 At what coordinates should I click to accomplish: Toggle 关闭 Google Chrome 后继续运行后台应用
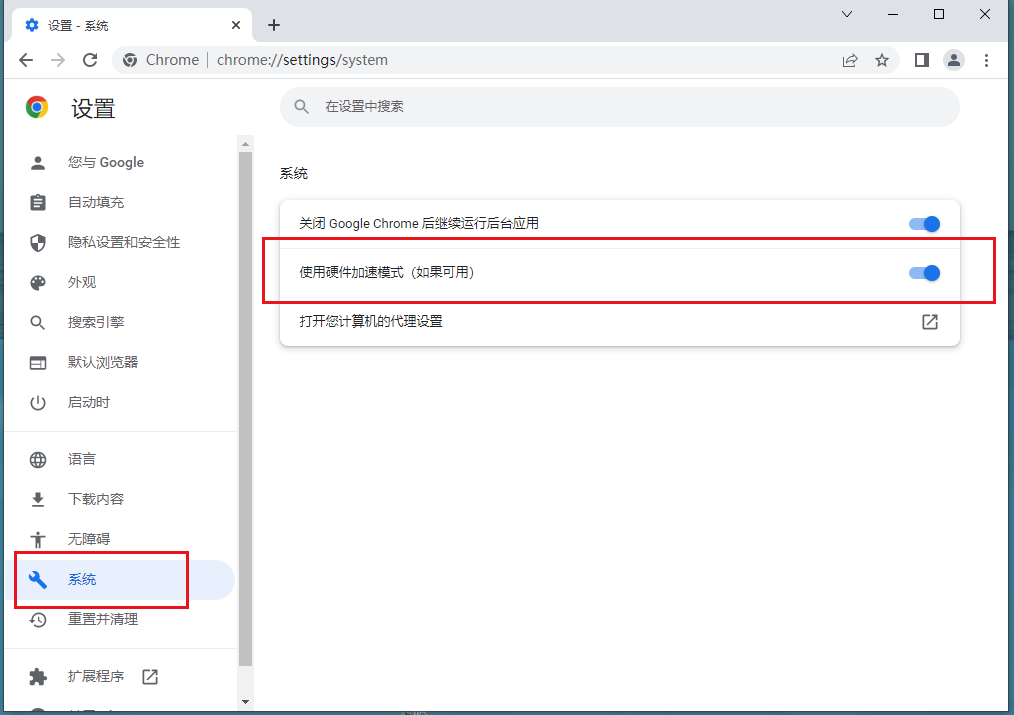(924, 224)
